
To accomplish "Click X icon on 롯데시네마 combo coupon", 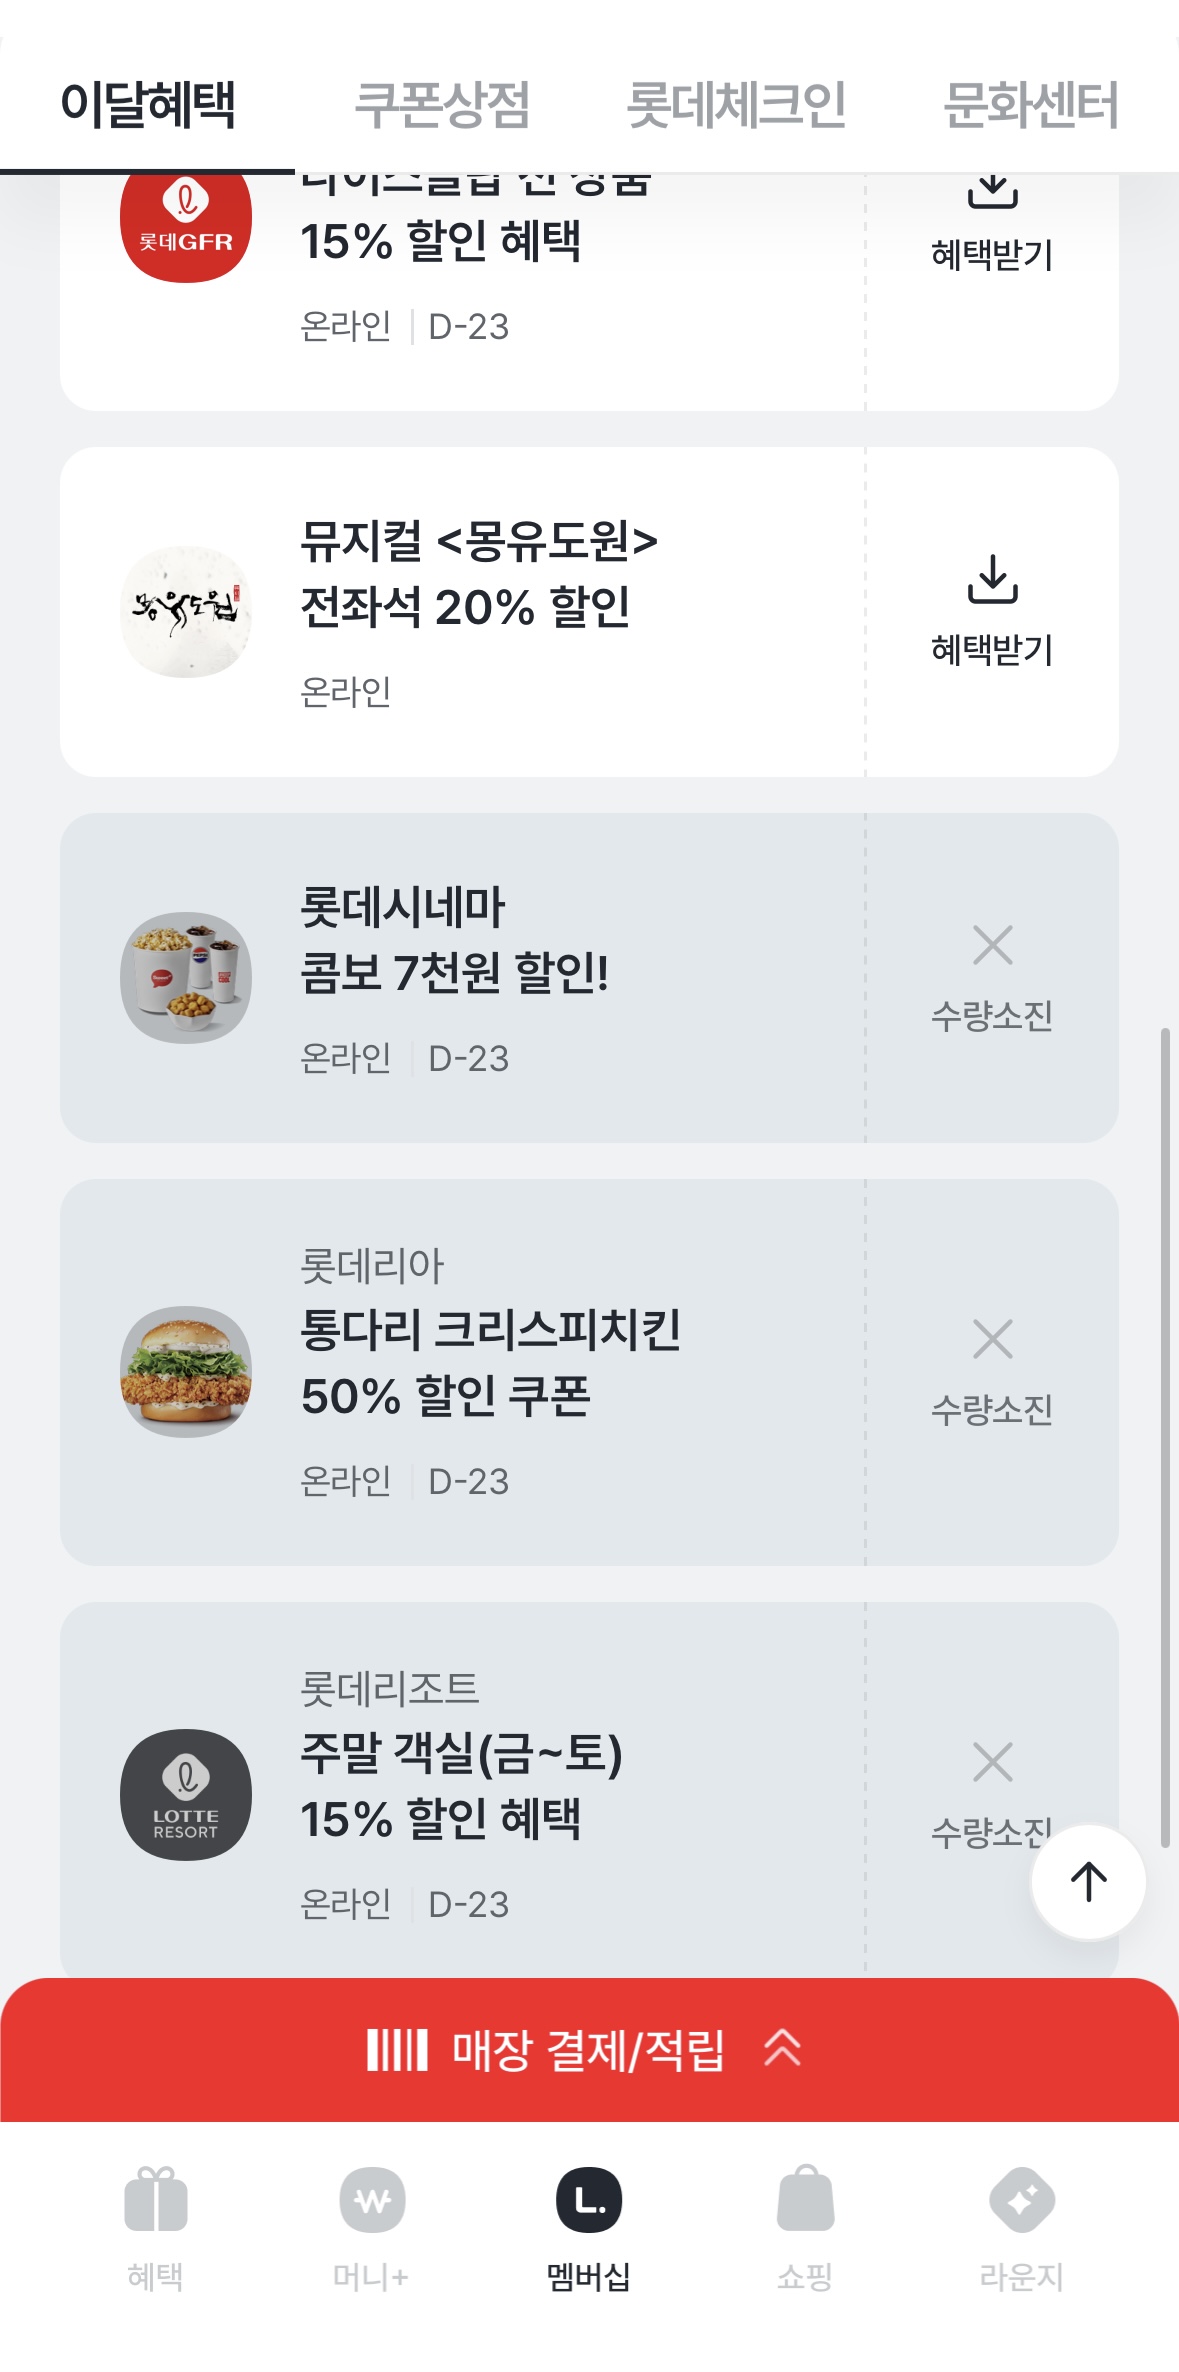I will click(x=992, y=945).
